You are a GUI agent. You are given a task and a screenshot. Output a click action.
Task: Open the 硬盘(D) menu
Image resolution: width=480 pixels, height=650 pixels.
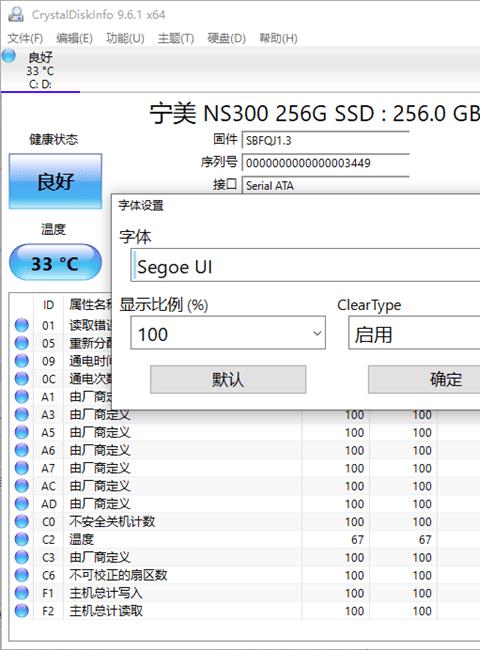226,39
